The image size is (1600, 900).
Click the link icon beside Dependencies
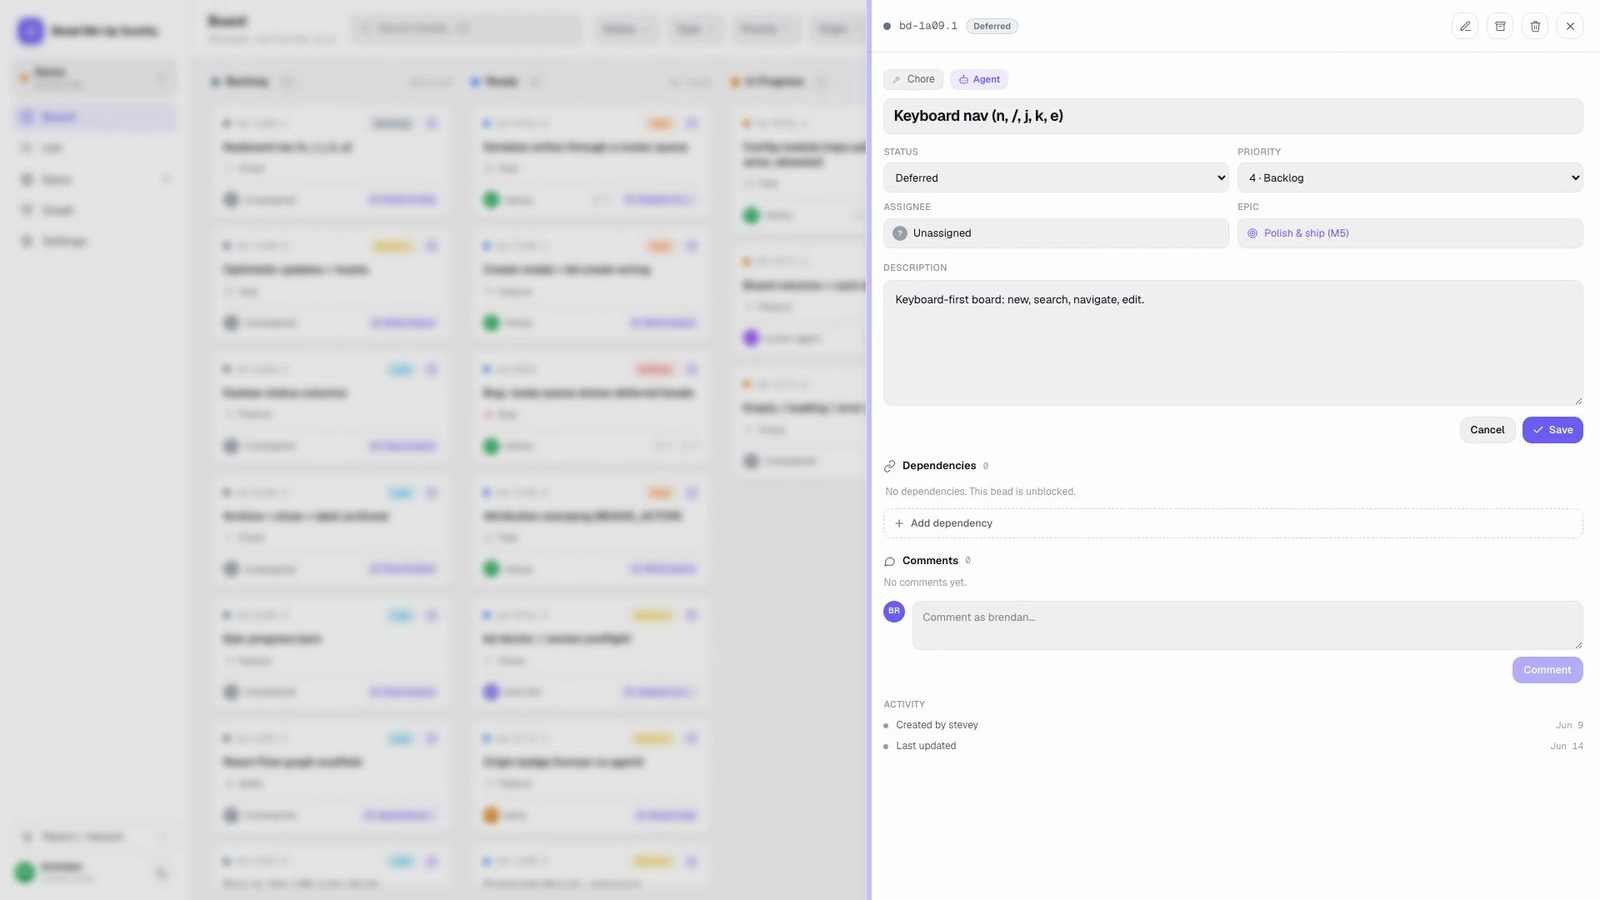tap(890, 466)
